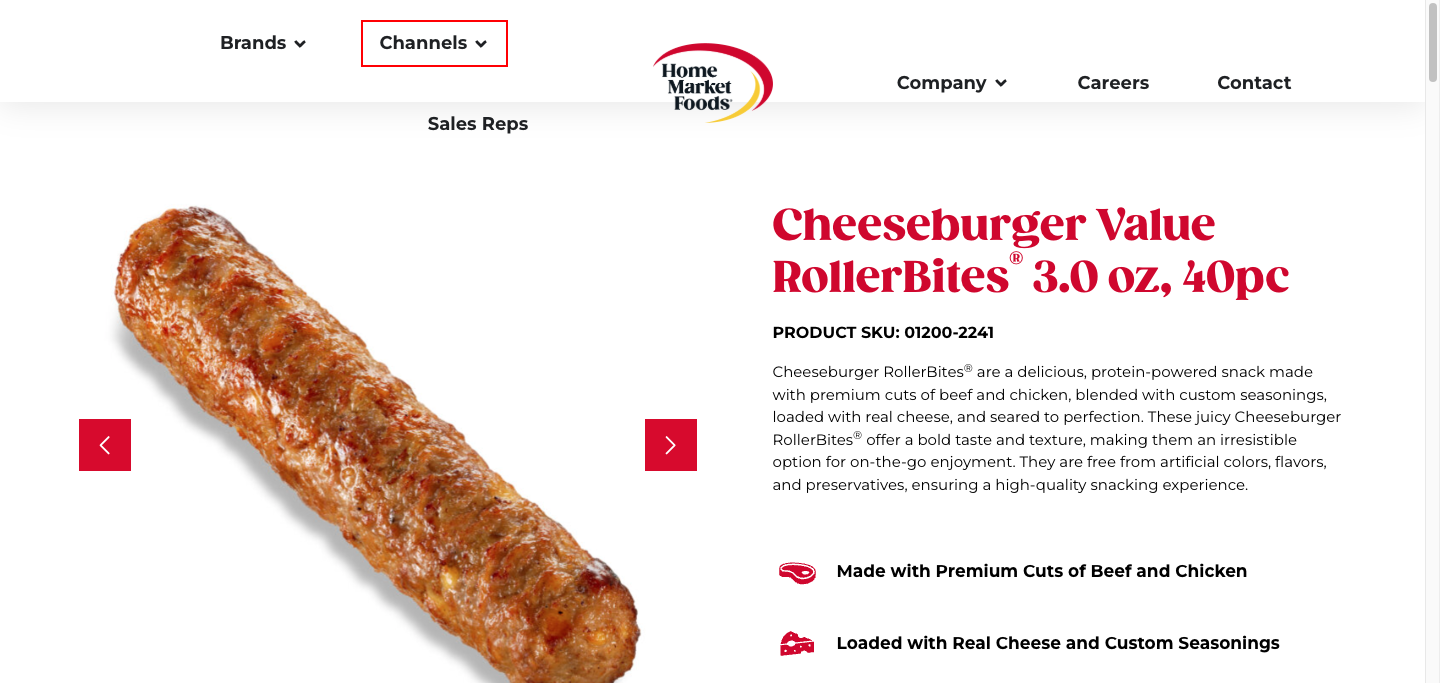Viewport: 1440px width, 683px height.
Task: Click the 'Made with Premium Cuts' feature text
Action: pos(1041,571)
